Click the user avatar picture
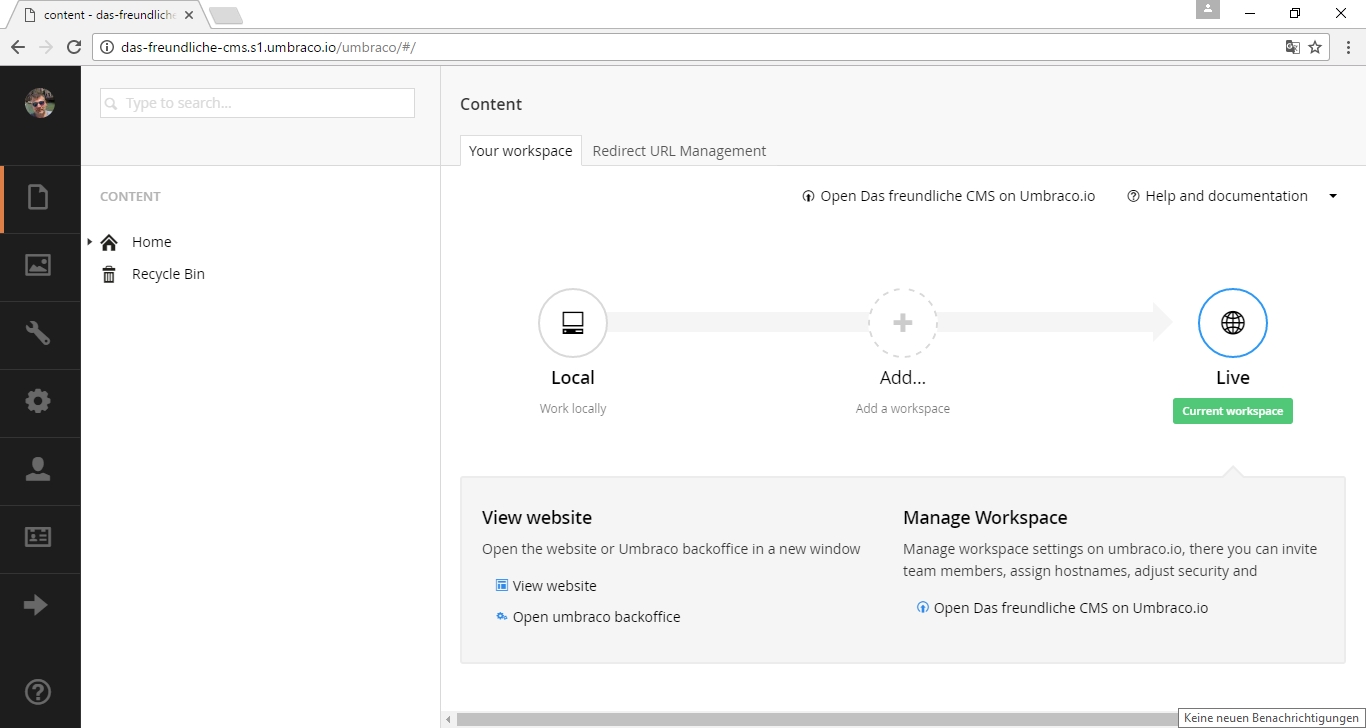Image resolution: width=1366 pixels, height=728 pixels. pos(40,103)
